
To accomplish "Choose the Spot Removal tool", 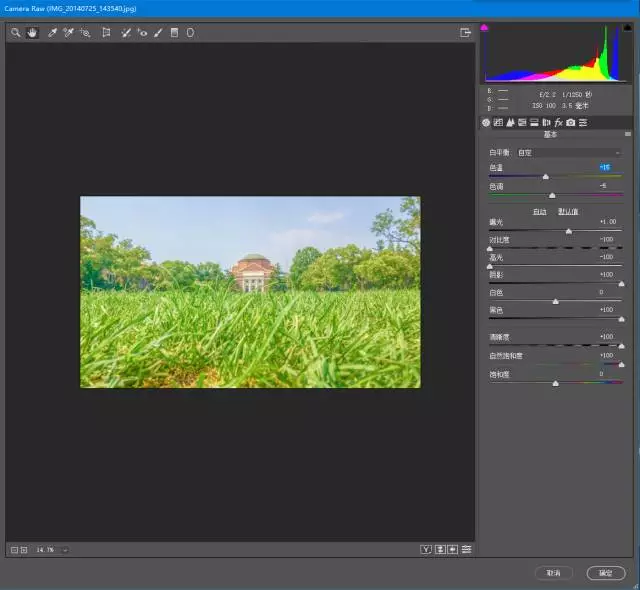I will [126, 33].
